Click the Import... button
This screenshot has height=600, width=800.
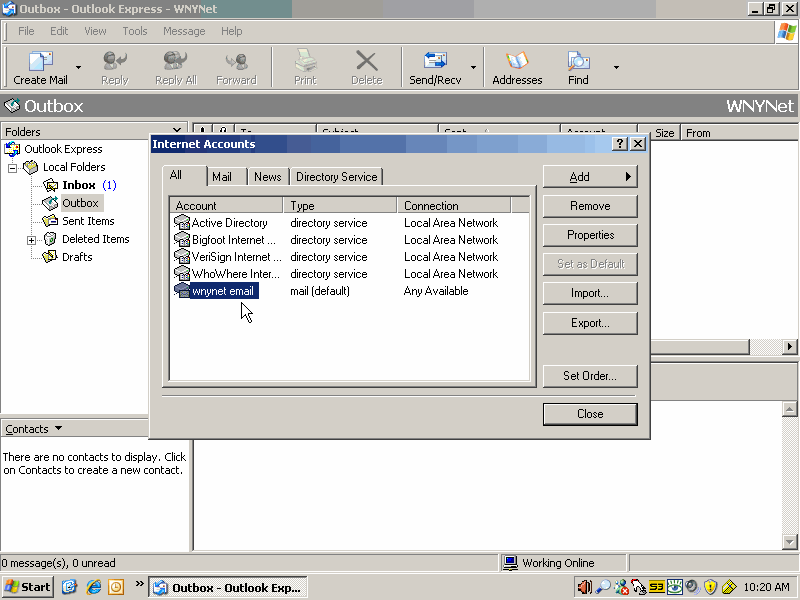click(590, 293)
